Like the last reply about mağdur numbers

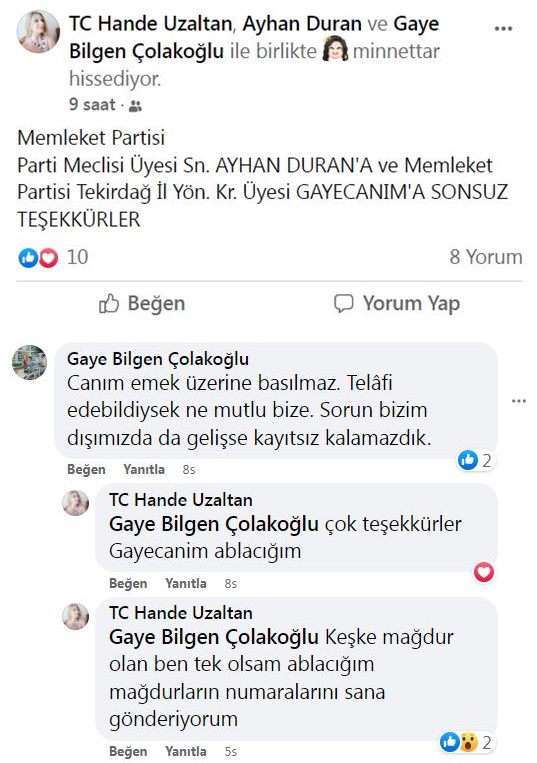coord(128,751)
